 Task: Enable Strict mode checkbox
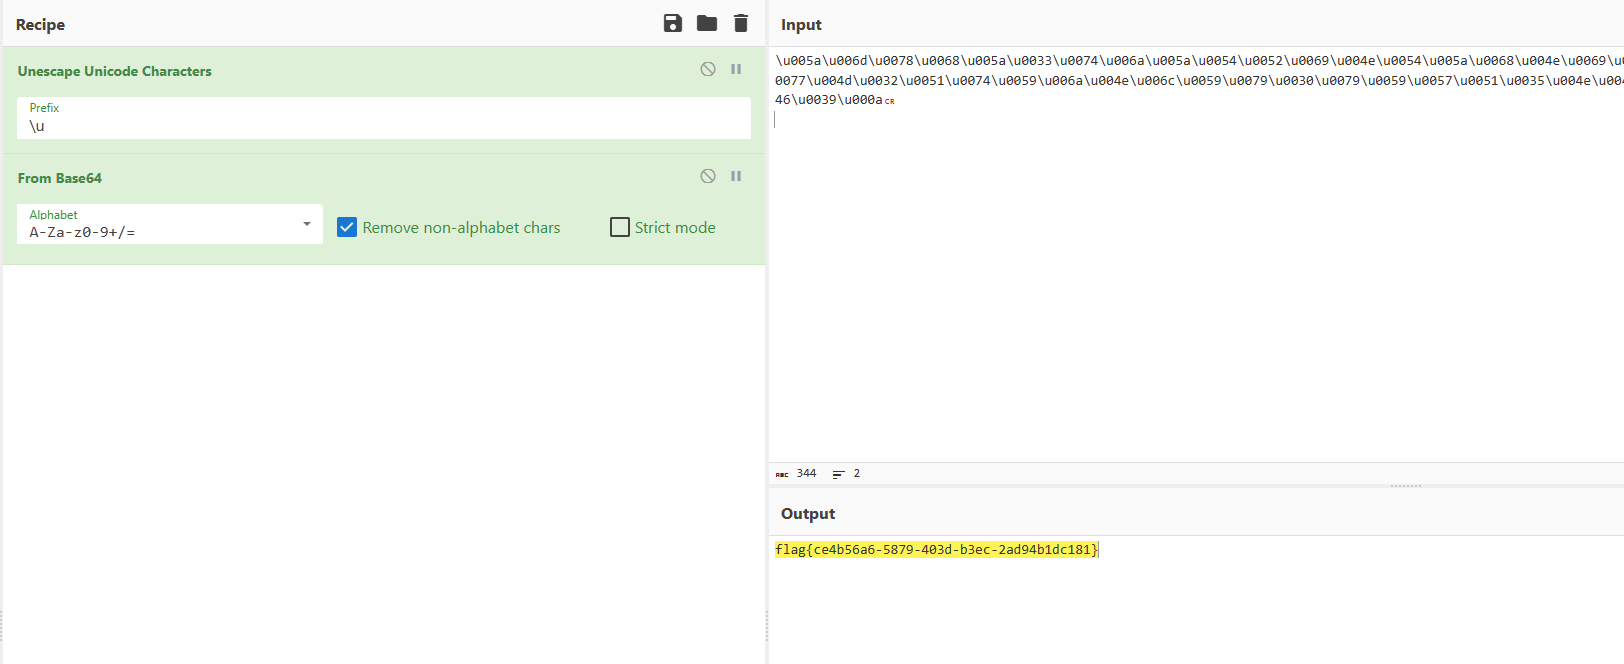point(620,227)
